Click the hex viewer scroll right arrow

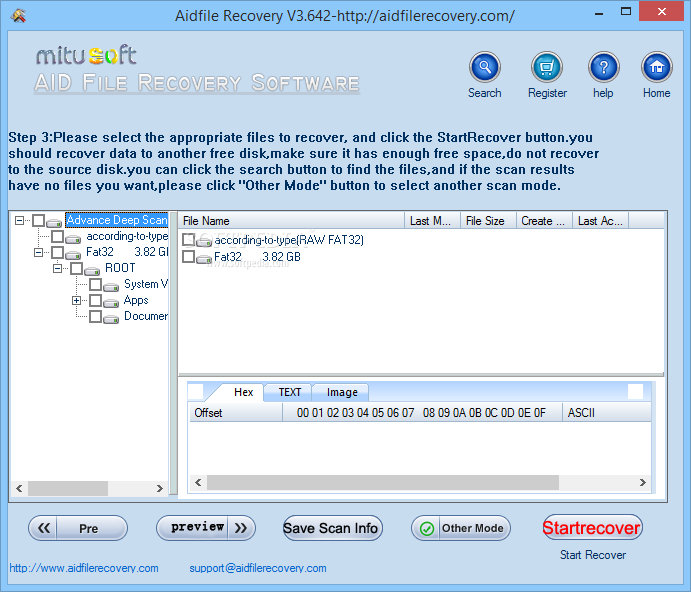643,482
